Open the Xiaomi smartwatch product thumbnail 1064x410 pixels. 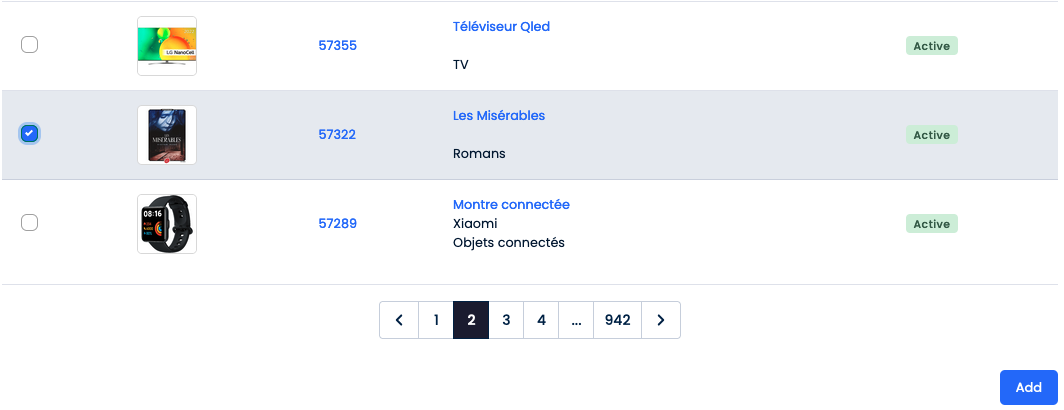(x=167, y=224)
